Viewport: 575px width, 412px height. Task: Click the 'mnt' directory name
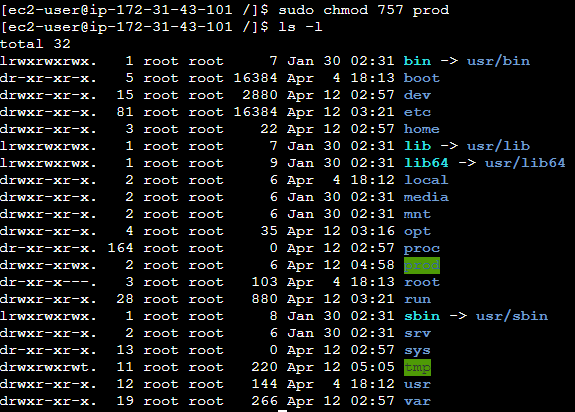point(417,214)
